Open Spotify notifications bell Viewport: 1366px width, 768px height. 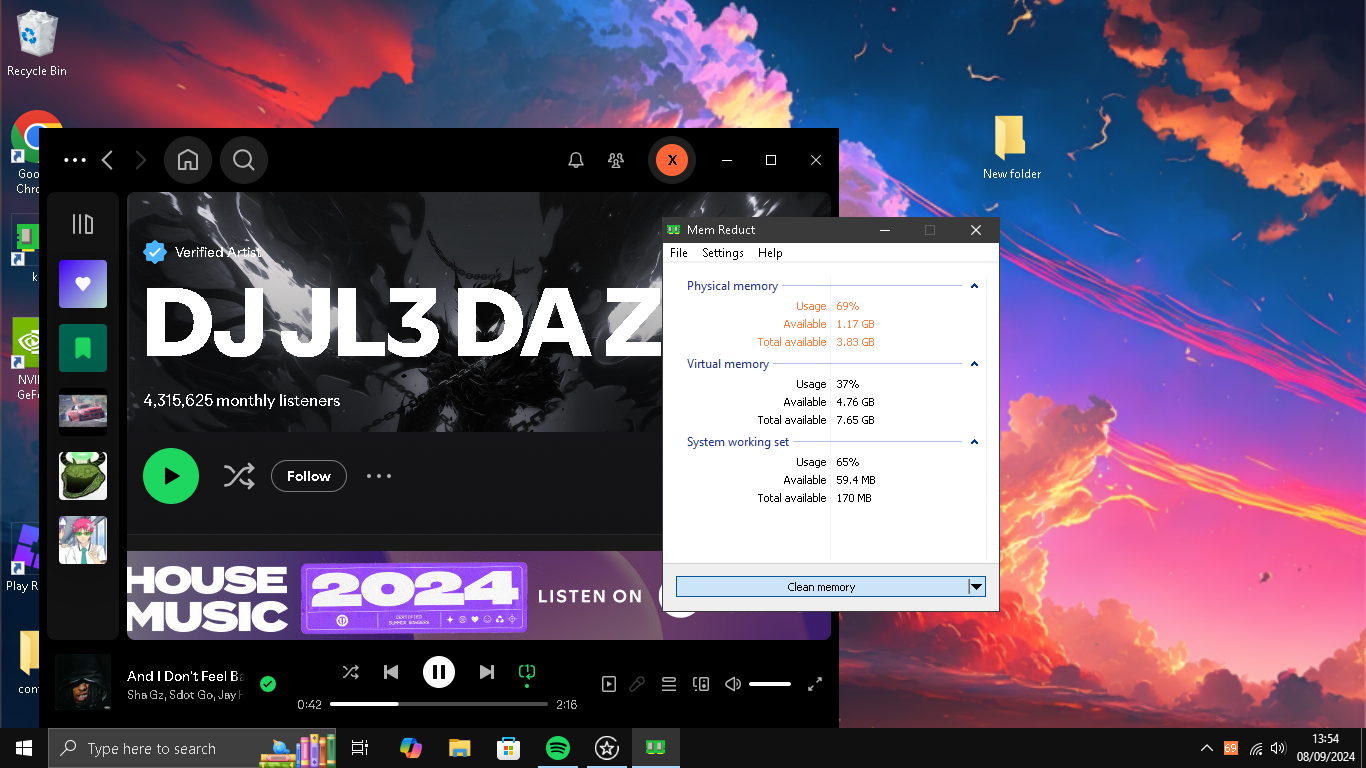(576, 160)
